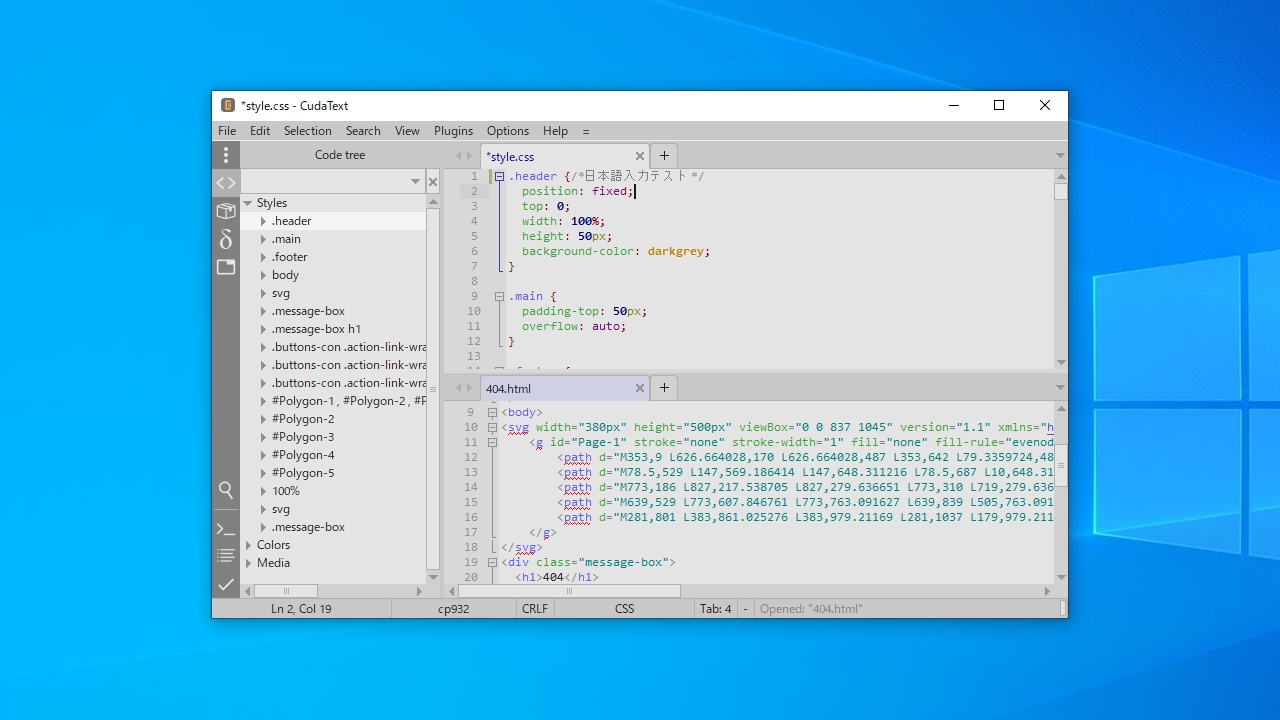The image size is (1280, 720).
Task: Change encoding cp932 in status bar
Action: coord(454,609)
